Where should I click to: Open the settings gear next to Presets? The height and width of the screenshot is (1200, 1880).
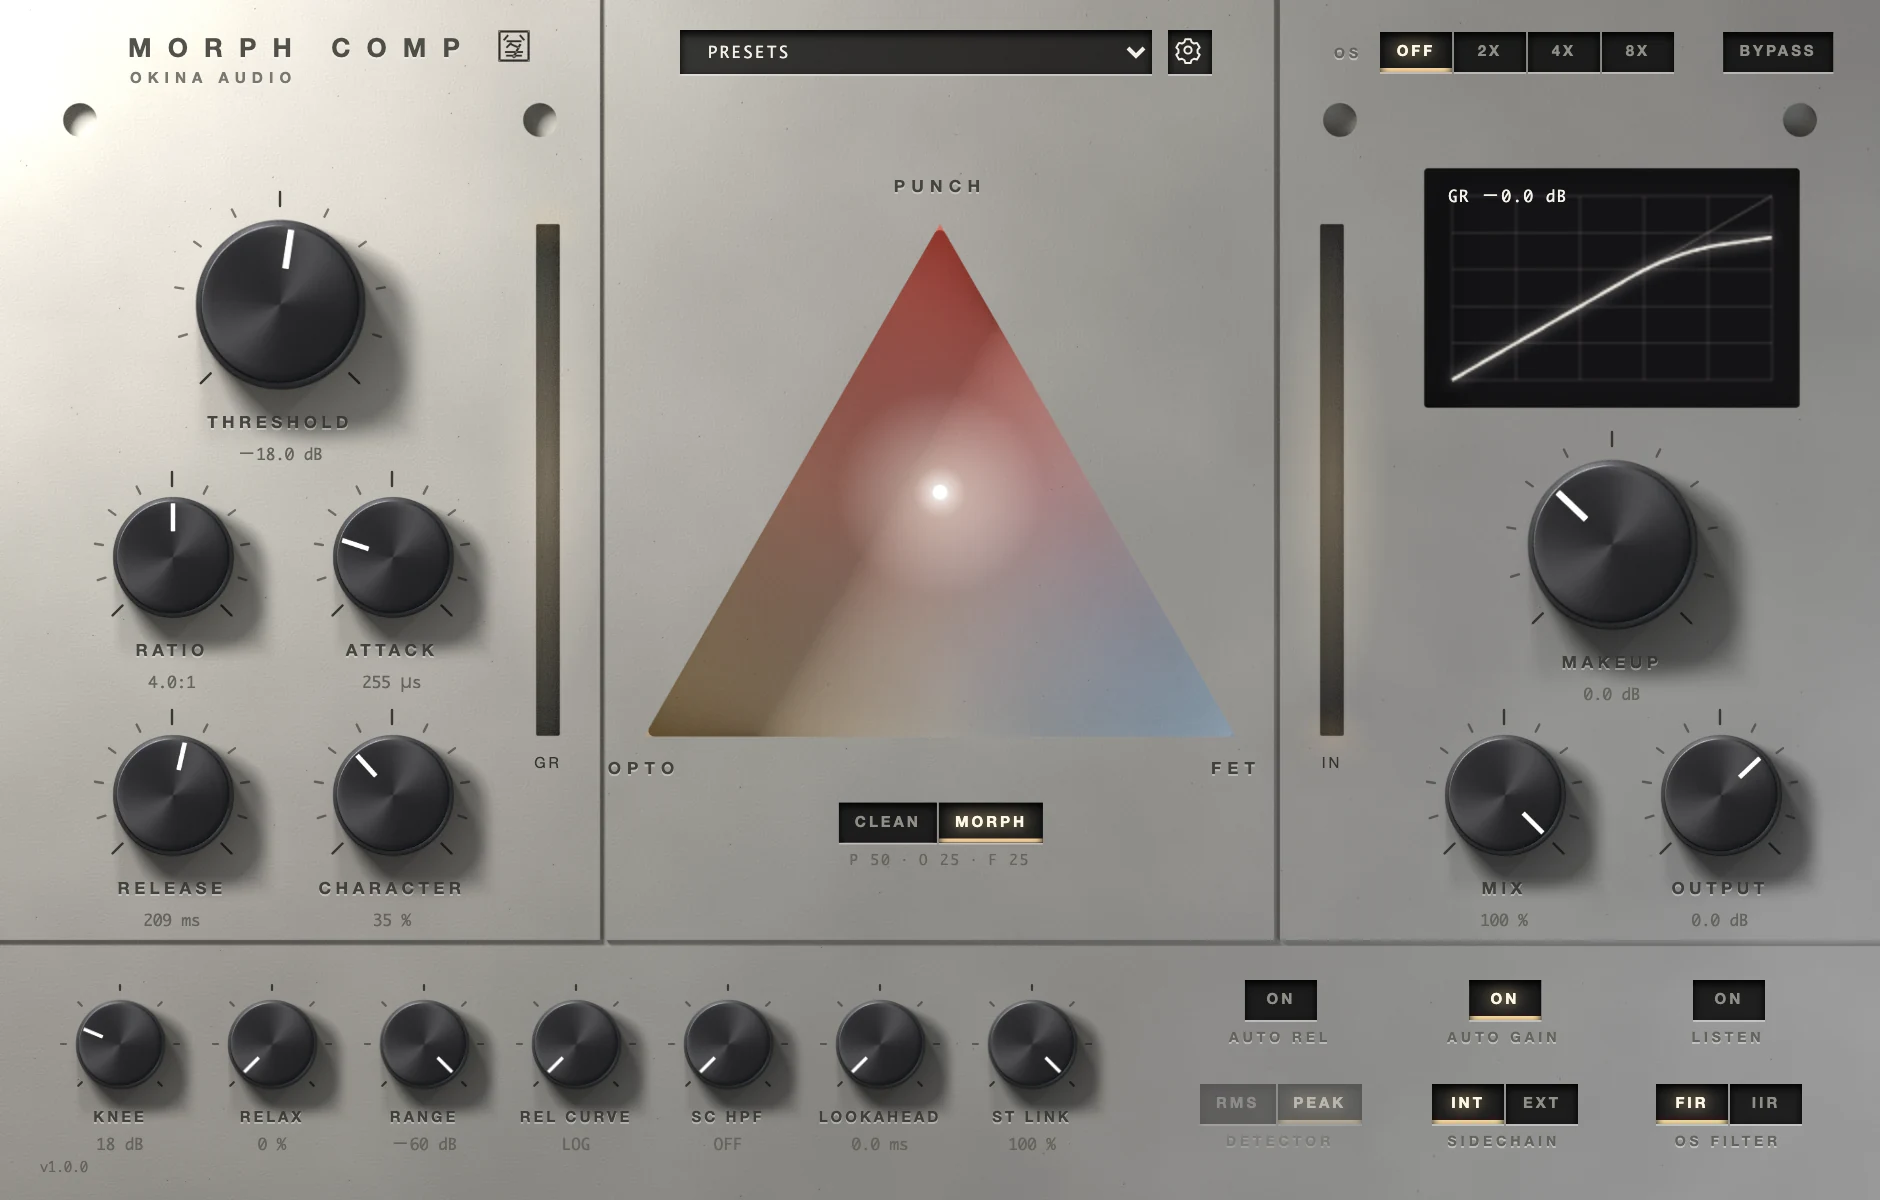(x=1189, y=52)
